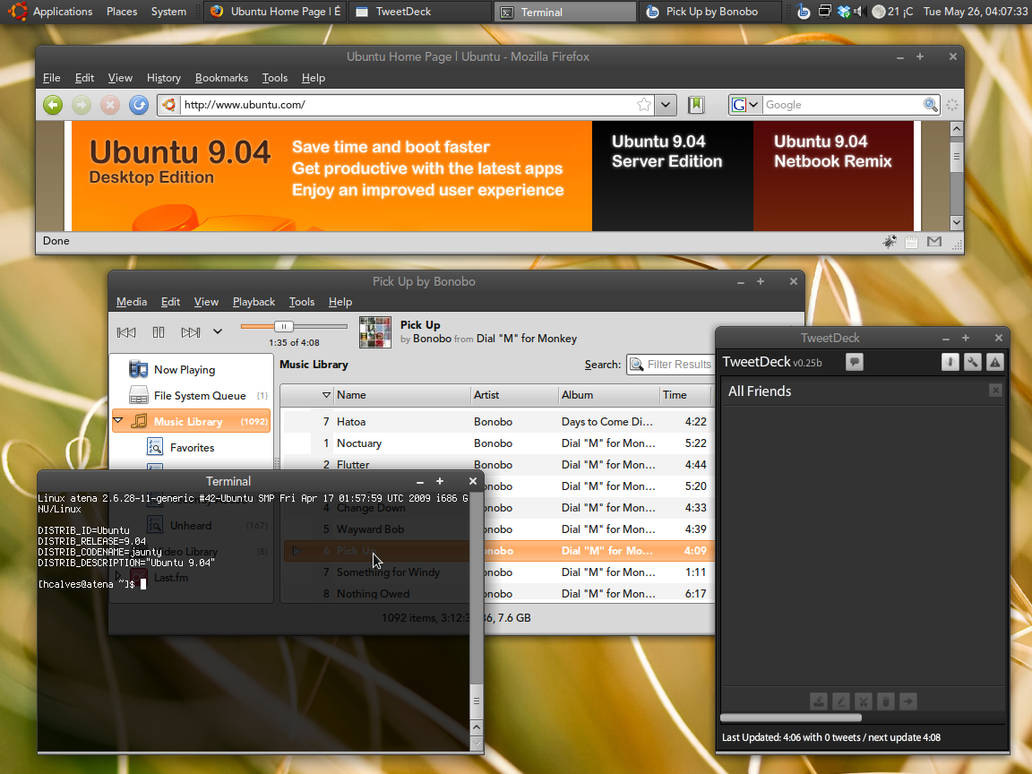Open the Firefox History menu
Viewport: 1032px width, 774px height.
click(x=163, y=78)
